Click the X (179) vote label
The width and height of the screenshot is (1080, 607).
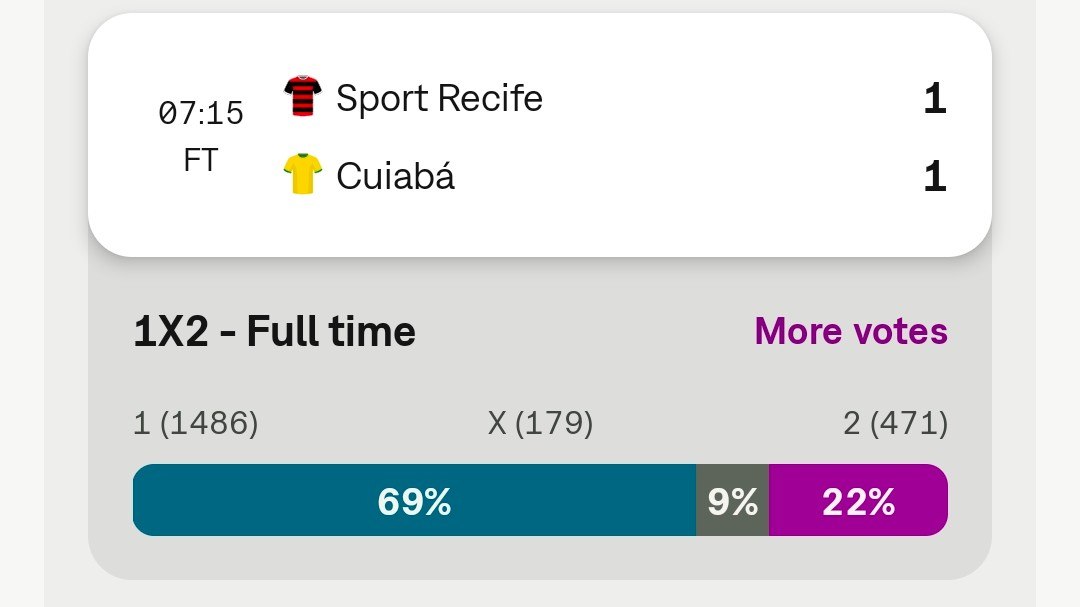click(x=540, y=423)
